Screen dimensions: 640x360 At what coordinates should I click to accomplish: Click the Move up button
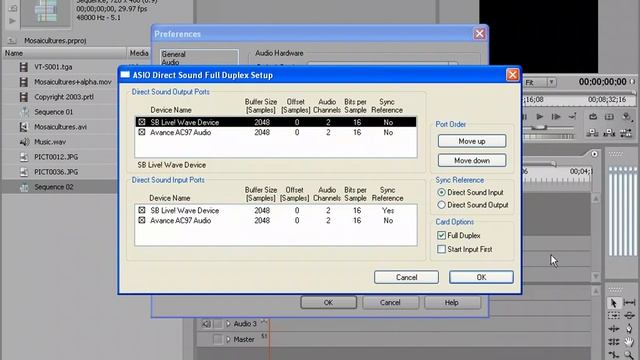pos(472,141)
